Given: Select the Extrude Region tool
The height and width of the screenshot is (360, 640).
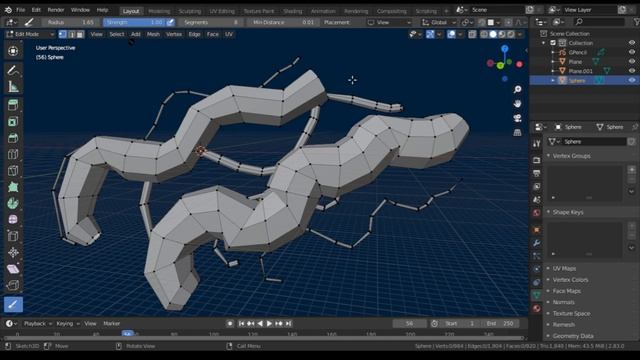Looking at the screenshot, I should 13,105.
